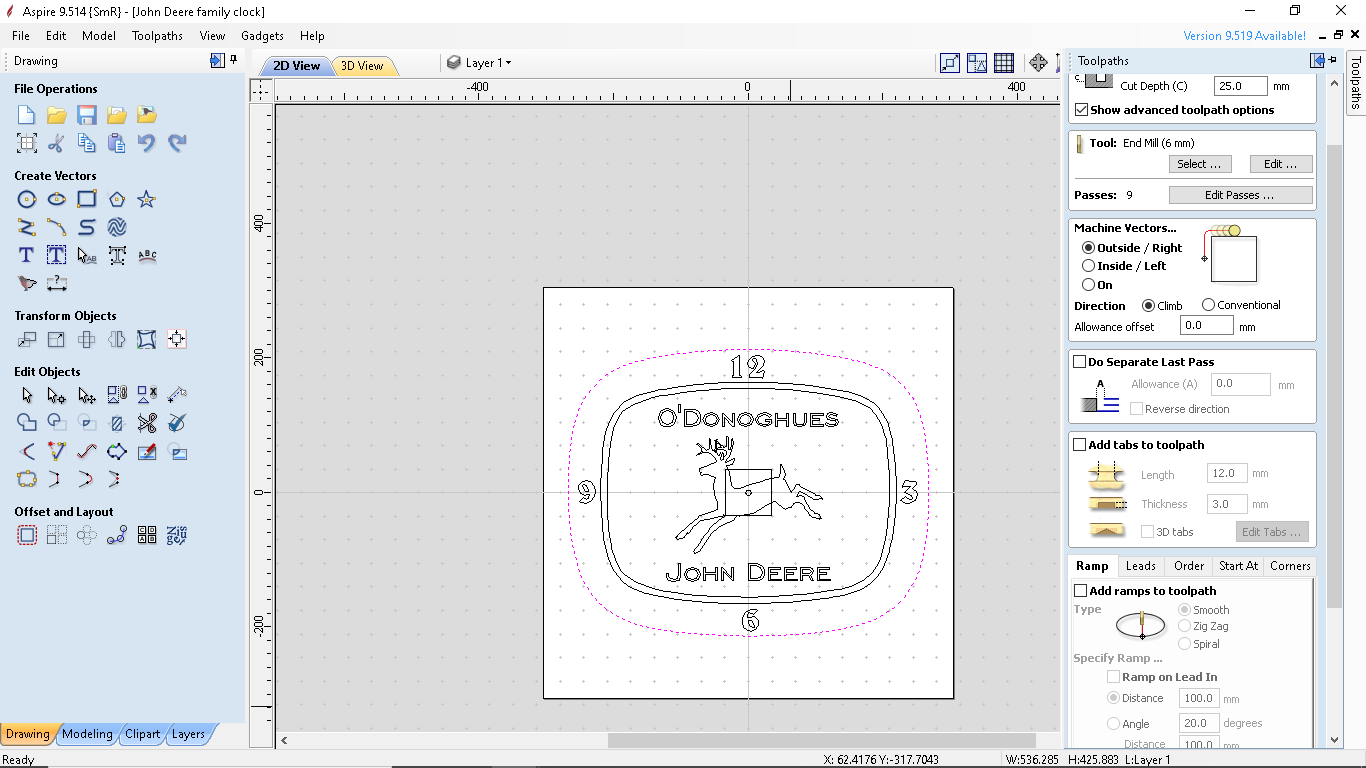Enable Do Separate Last Pass
The image size is (1366, 768).
click(x=1079, y=361)
